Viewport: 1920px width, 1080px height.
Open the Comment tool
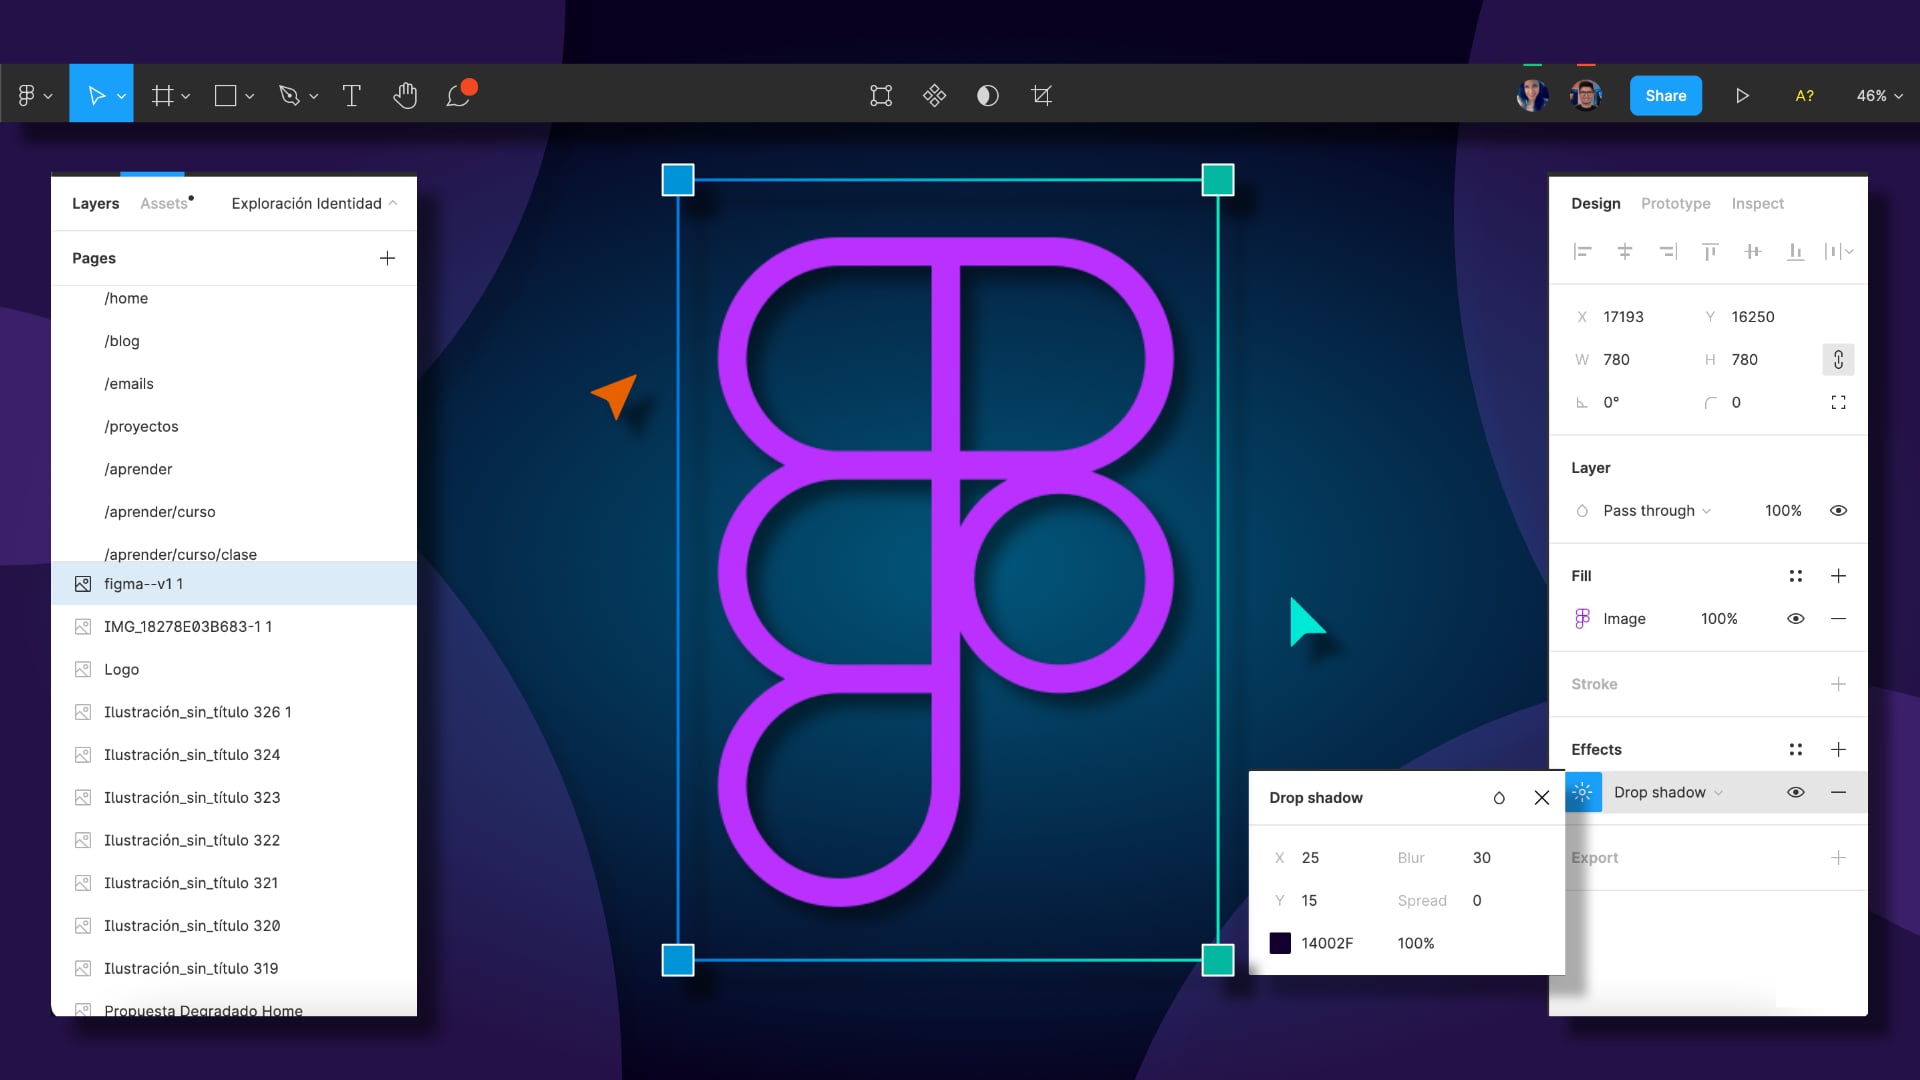point(457,95)
